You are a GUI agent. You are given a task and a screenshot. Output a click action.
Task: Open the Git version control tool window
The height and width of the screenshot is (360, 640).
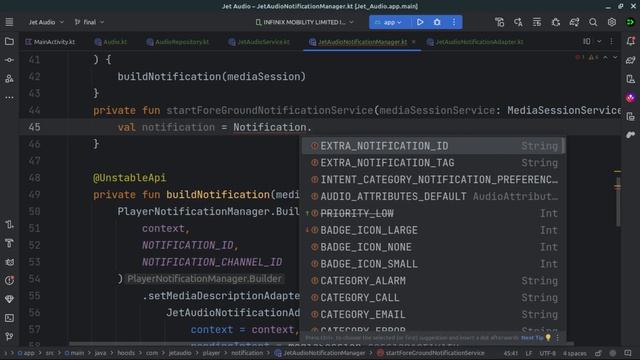[9, 336]
